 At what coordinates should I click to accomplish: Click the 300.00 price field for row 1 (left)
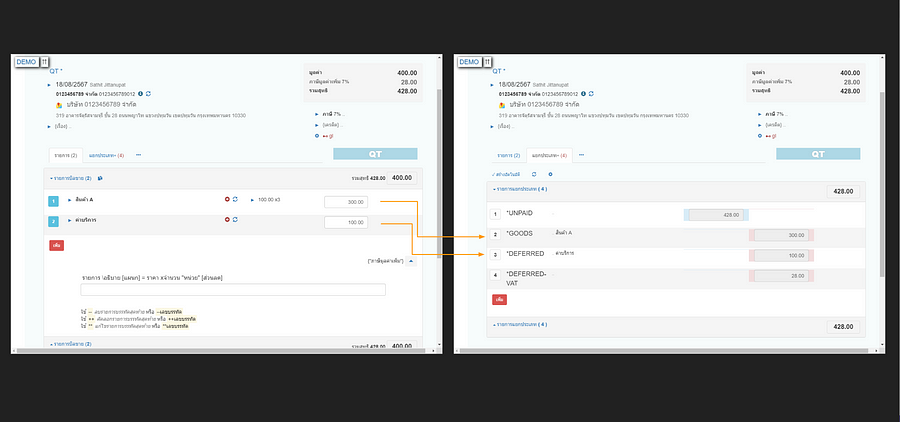pyautogui.click(x=345, y=201)
